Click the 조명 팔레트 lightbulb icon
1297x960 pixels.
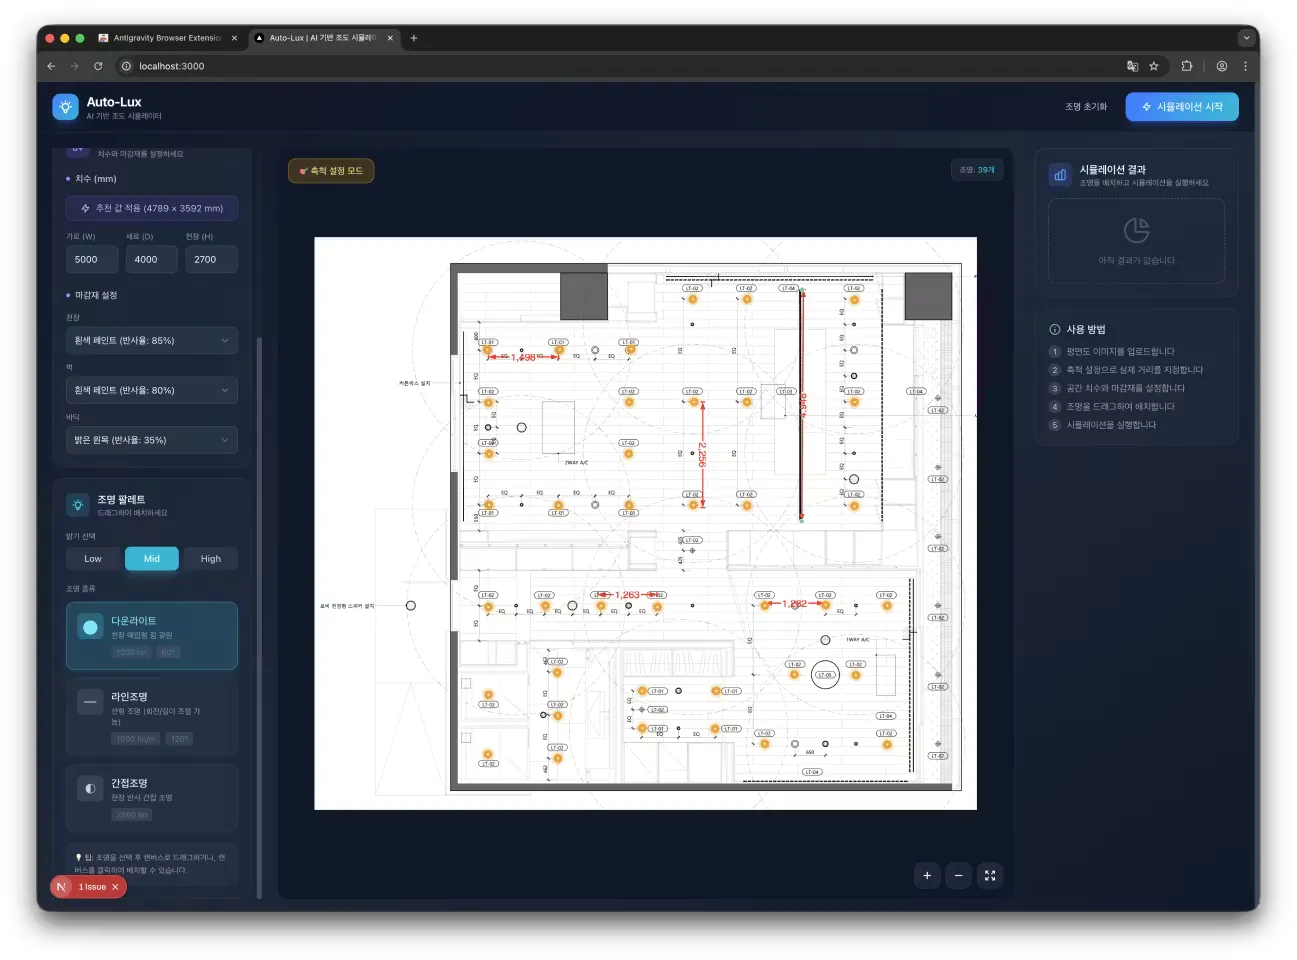[78, 505]
